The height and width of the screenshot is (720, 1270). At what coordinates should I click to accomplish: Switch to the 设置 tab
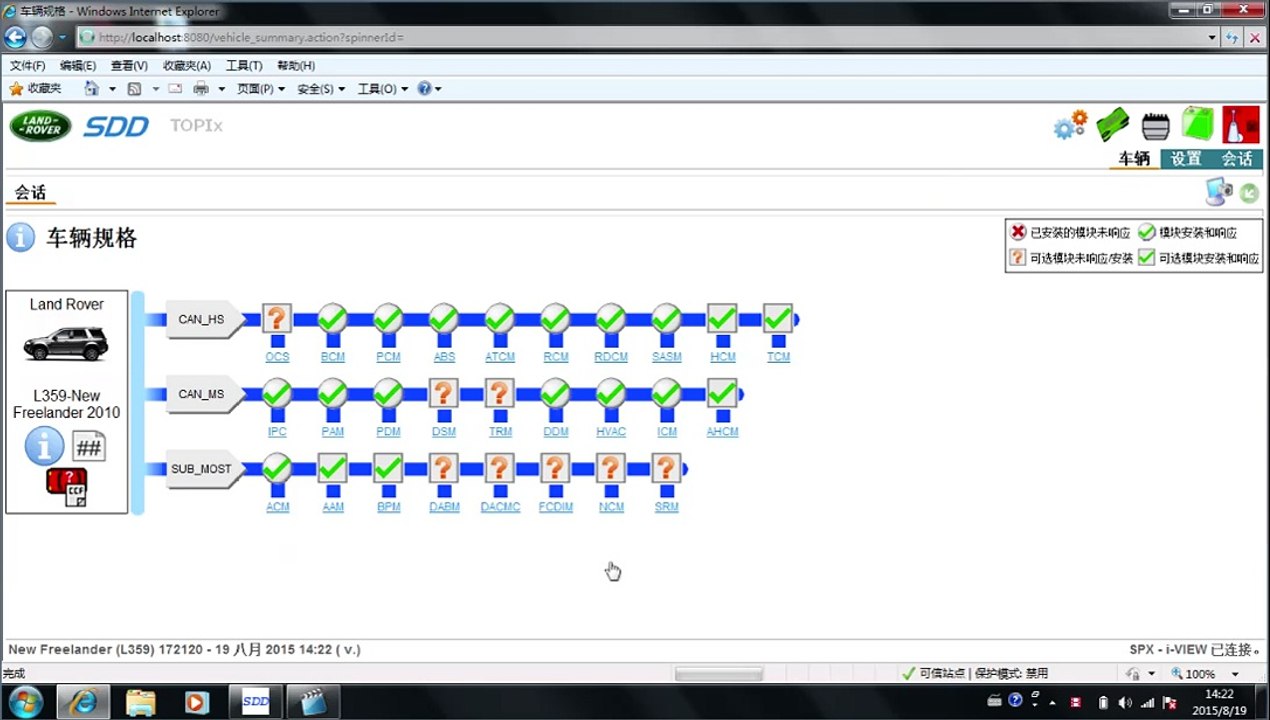1186,158
